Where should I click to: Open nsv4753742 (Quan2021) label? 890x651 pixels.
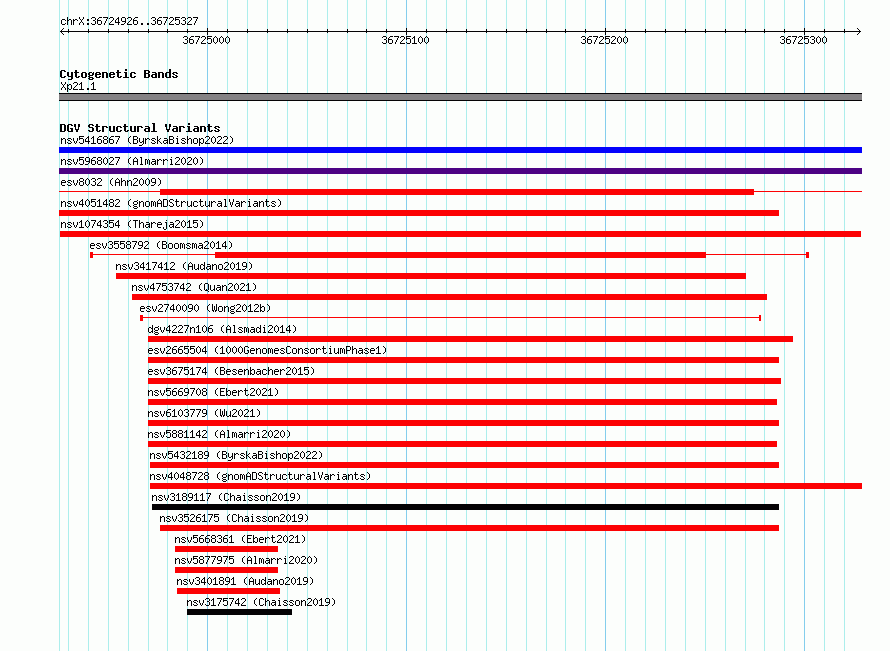pyautogui.click(x=194, y=287)
